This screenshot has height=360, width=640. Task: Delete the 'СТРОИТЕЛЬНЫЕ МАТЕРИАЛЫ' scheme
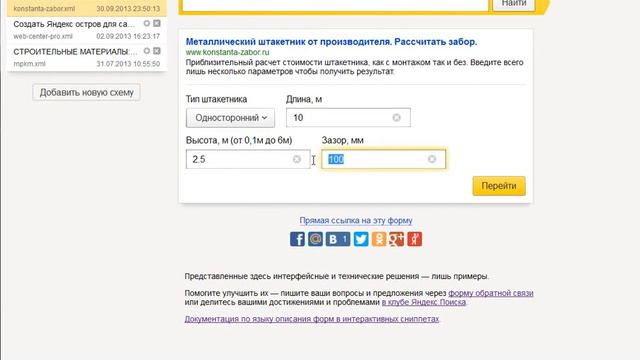pyautogui.click(x=157, y=51)
